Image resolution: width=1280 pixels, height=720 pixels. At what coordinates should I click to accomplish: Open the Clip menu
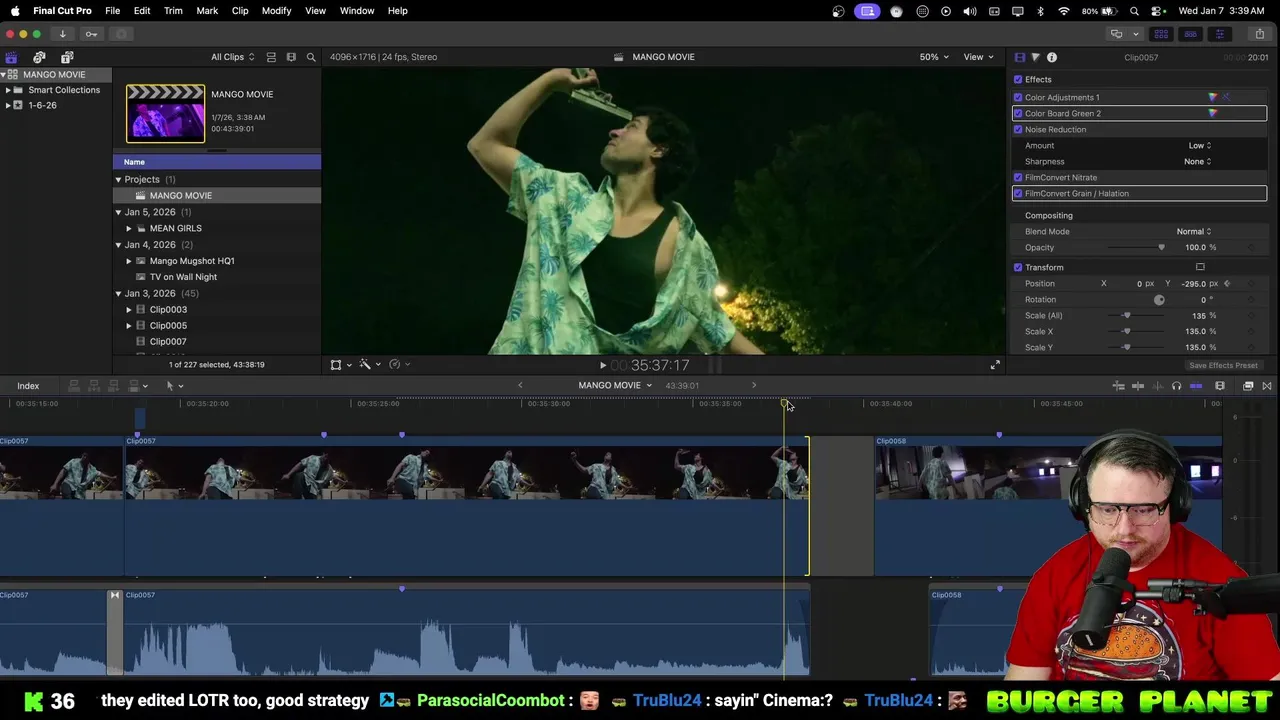point(240,11)
